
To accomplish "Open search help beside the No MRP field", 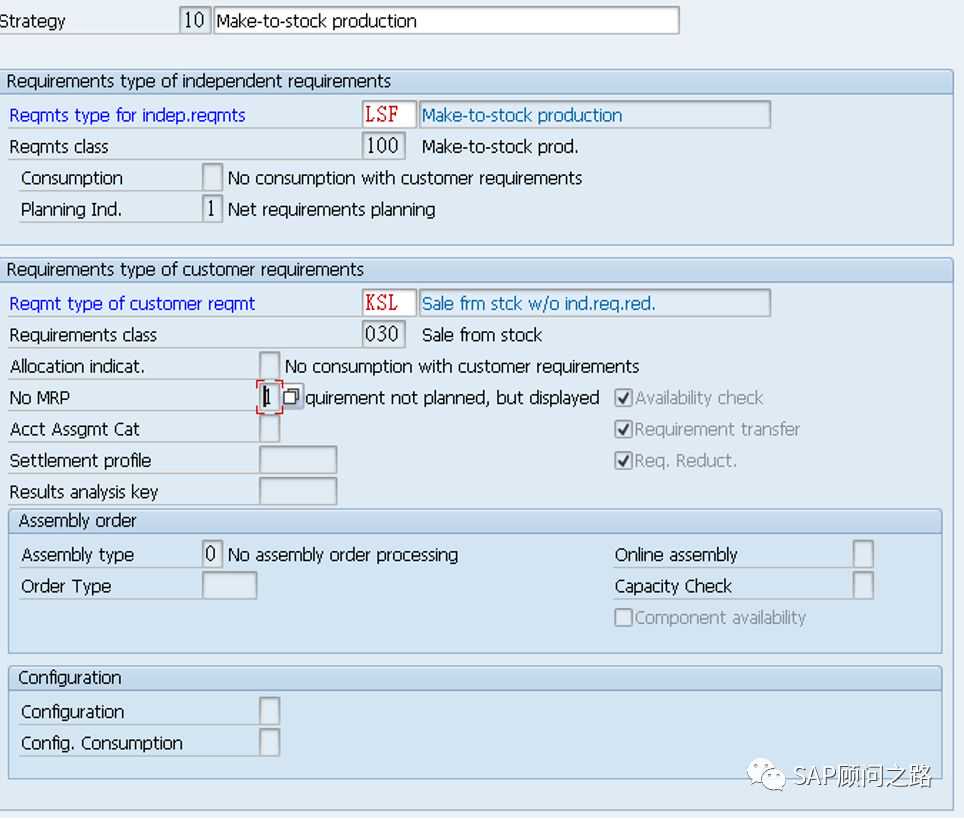I will point(291,398).
